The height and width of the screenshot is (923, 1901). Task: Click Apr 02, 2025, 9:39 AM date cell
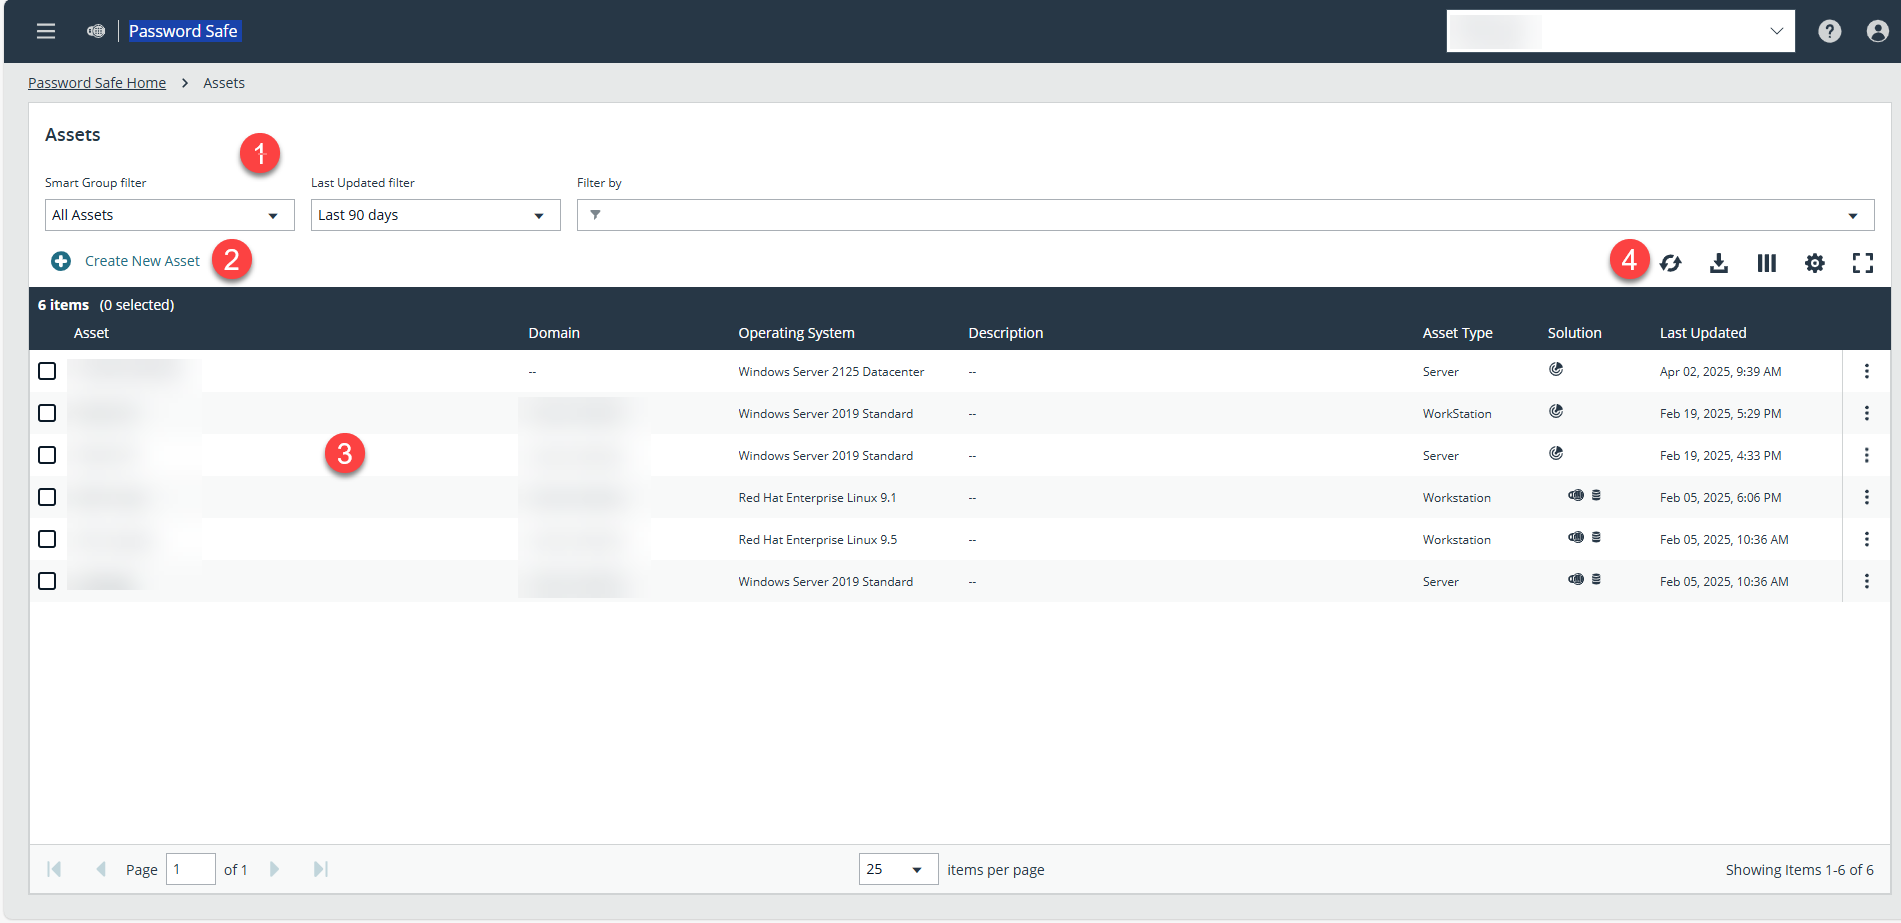point(1720,372)
